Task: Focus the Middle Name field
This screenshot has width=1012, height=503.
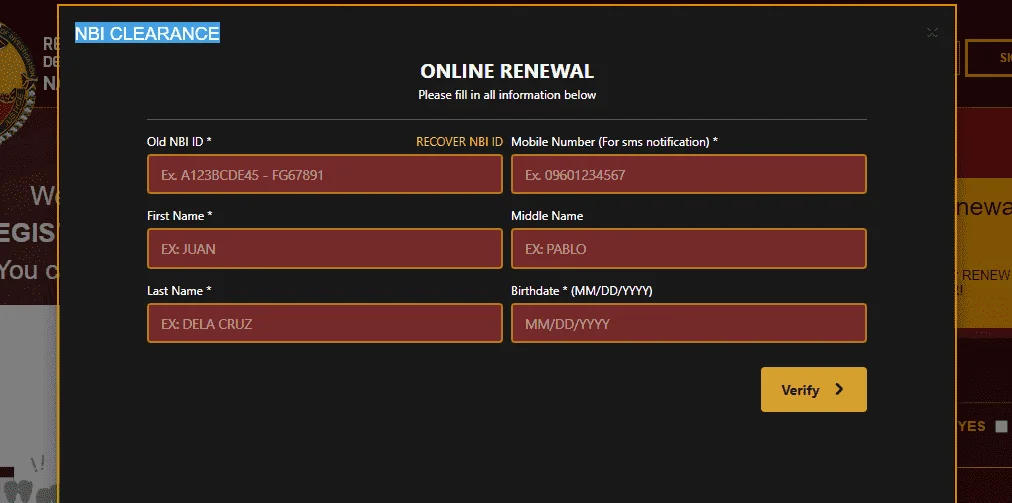Action: coord(689,249)
